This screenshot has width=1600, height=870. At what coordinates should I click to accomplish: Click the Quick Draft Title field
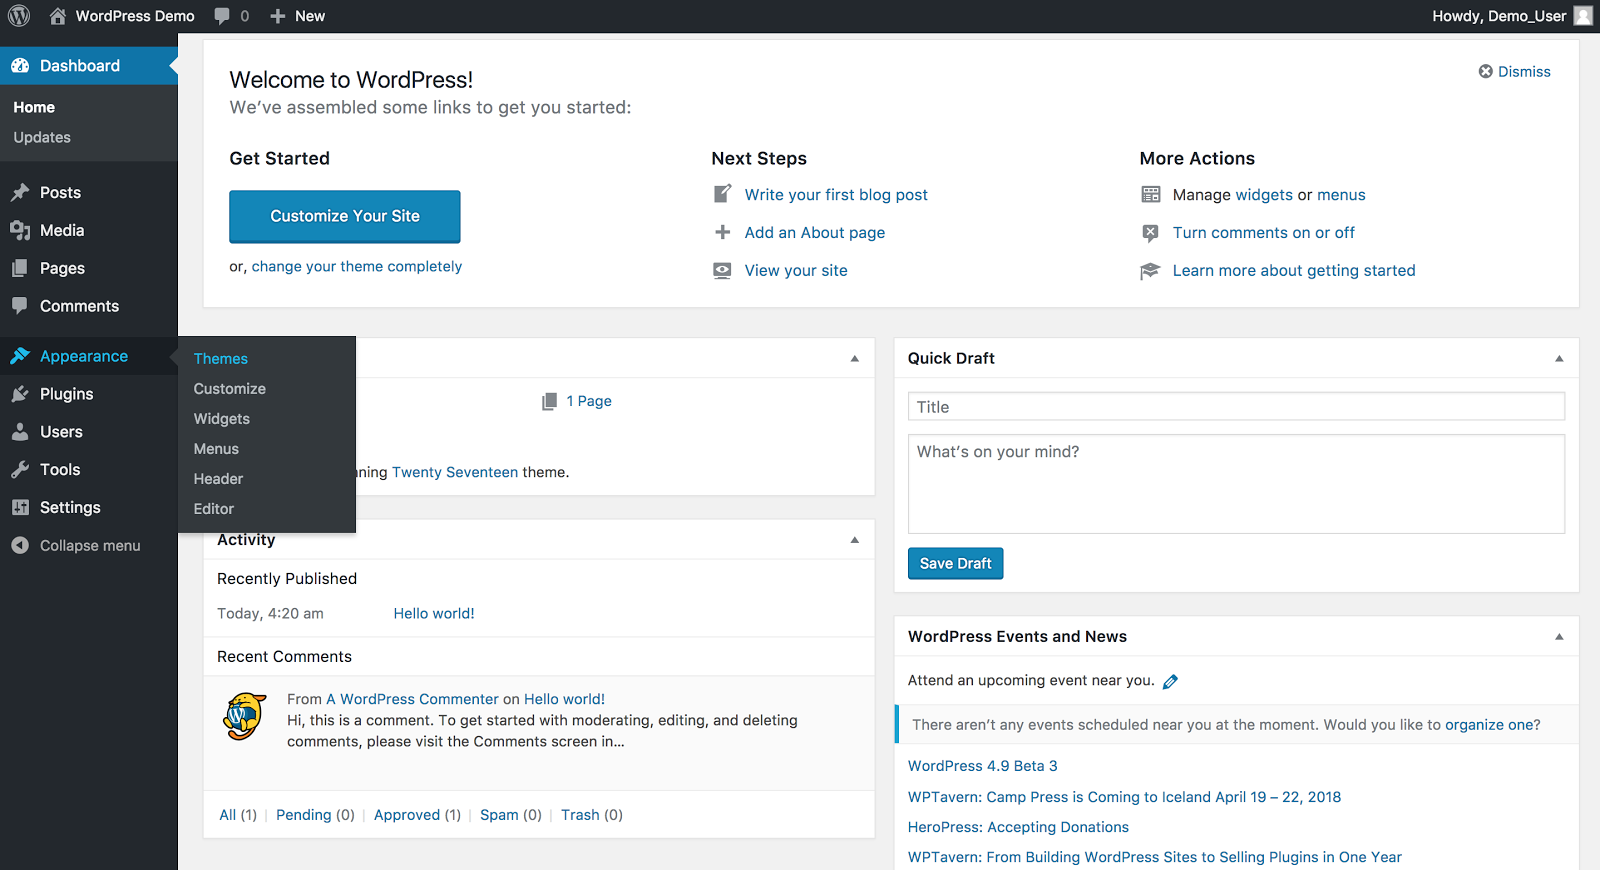tap(1235, 407)
